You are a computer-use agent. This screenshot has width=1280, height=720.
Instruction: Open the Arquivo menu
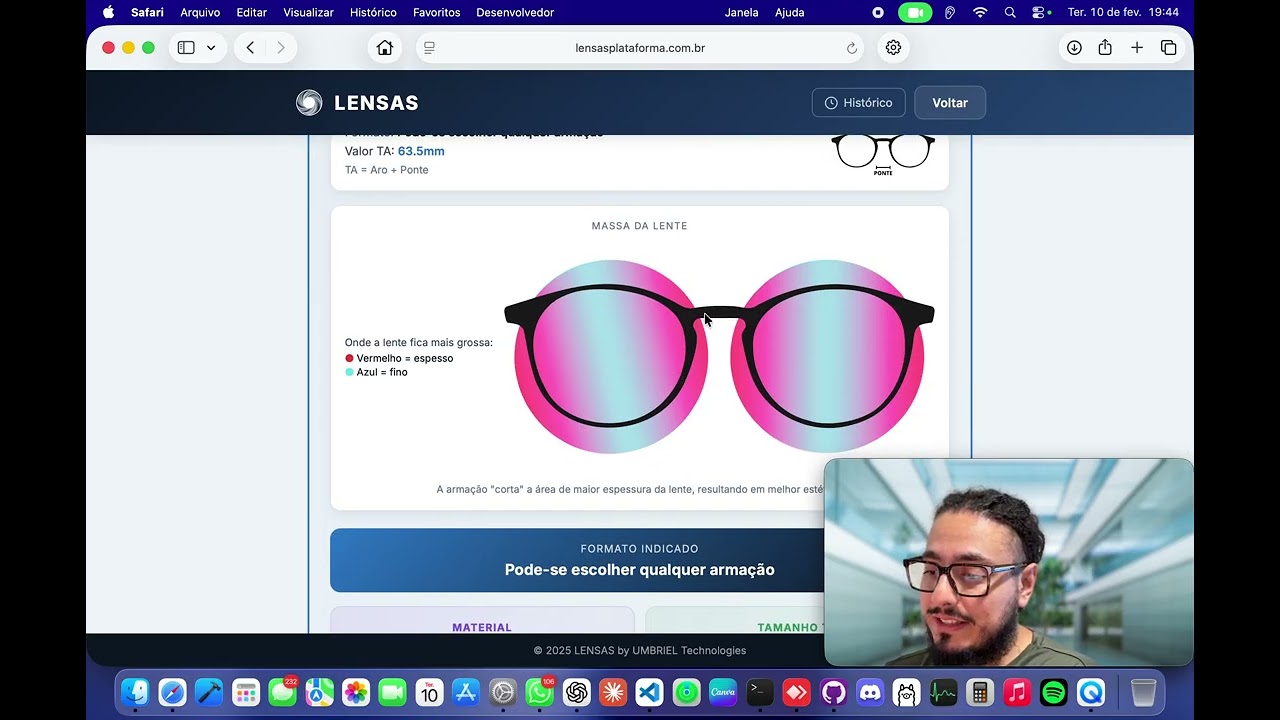(200, 12)
